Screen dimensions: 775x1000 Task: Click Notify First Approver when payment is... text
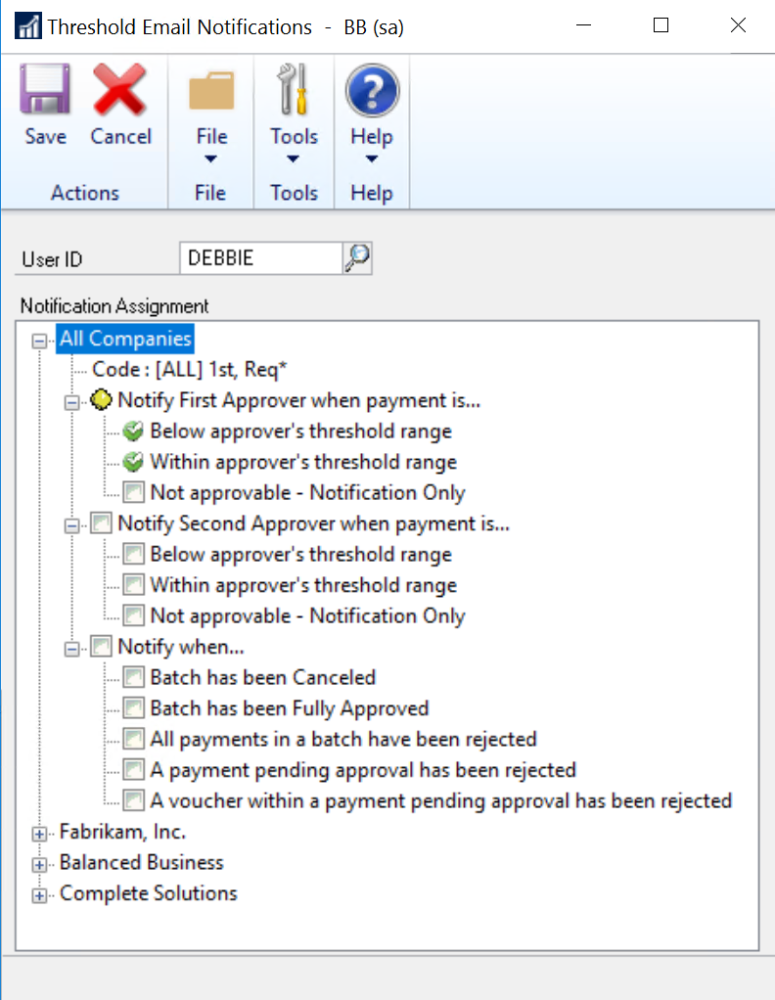tap(299, 400)
